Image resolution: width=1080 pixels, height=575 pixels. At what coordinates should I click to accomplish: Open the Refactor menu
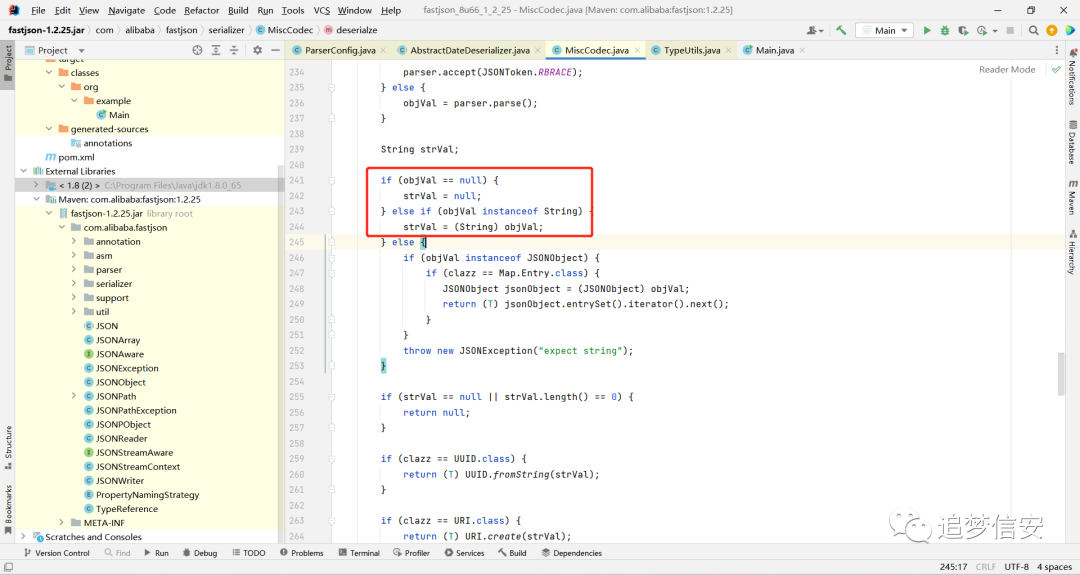coord(202,10)
